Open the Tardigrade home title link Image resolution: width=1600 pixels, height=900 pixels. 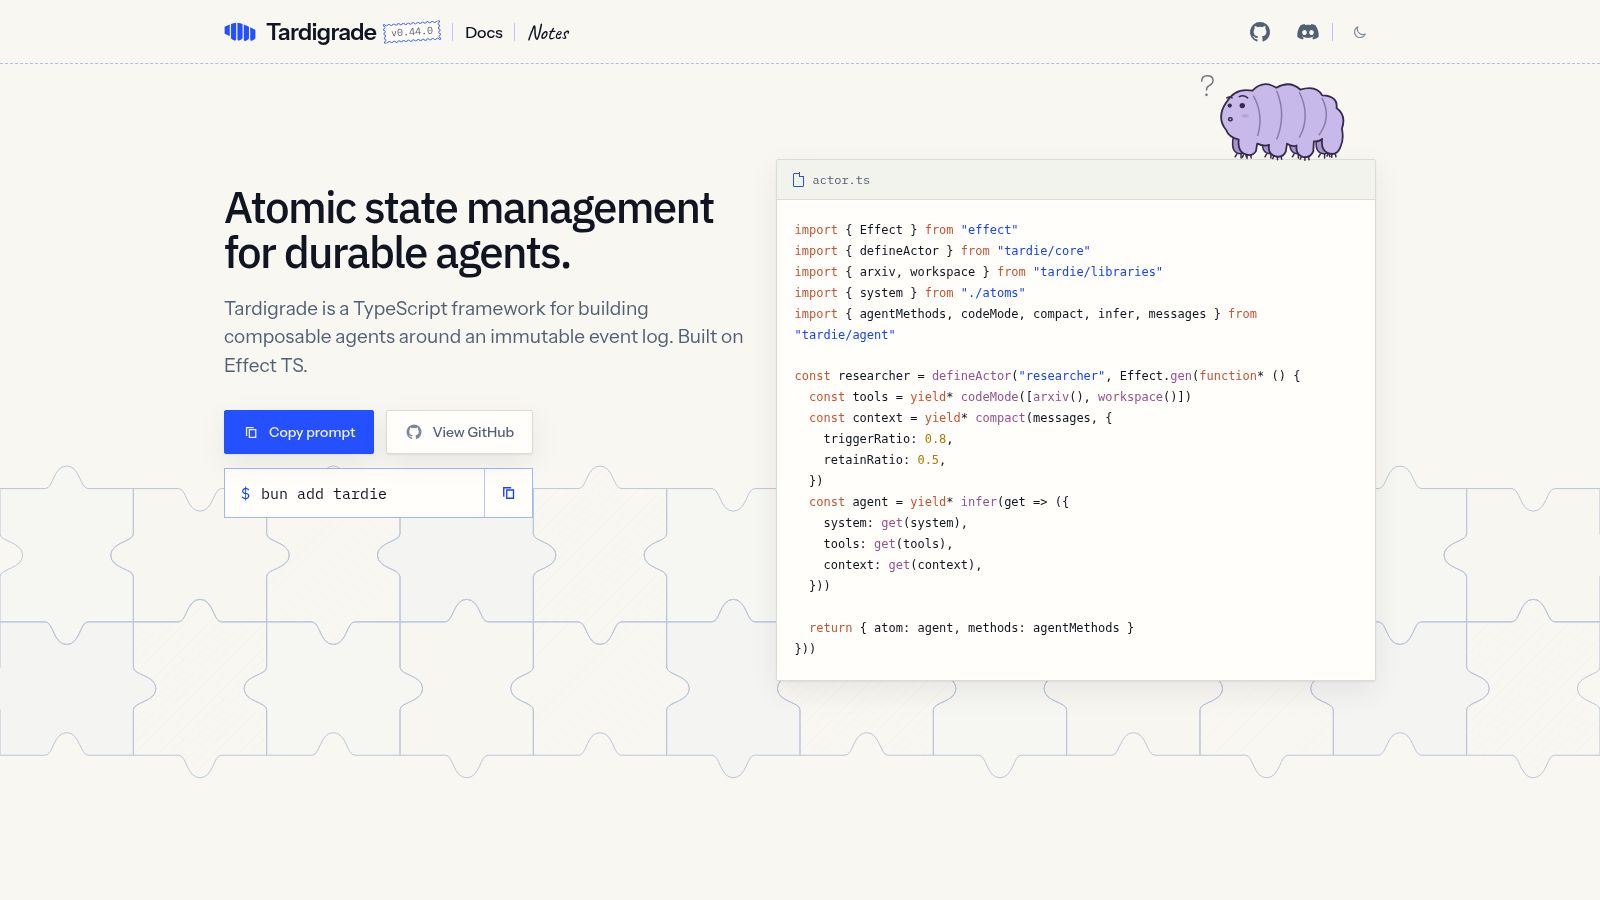321,32
